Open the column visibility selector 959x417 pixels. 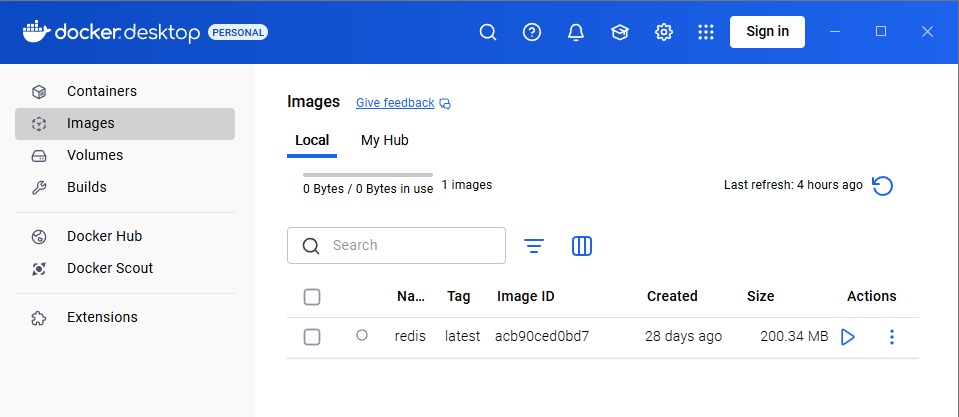(582, 246)
